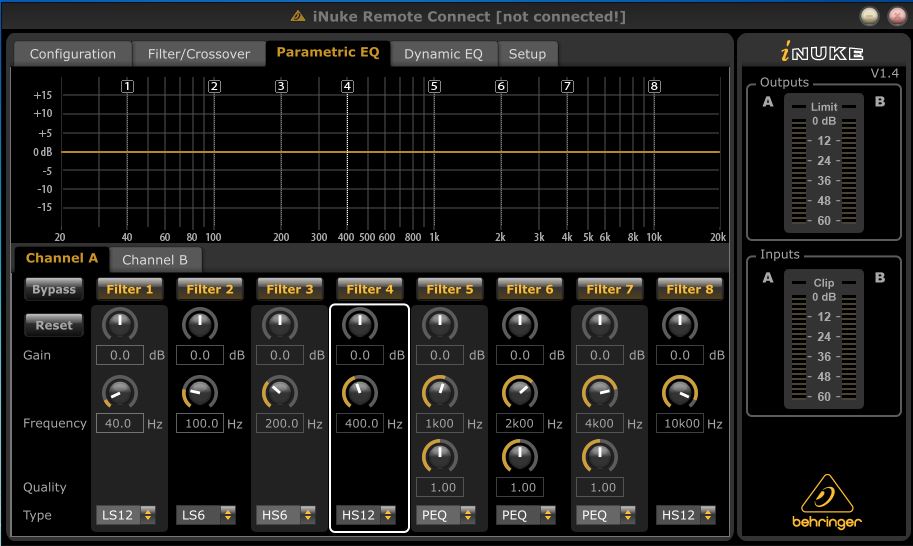This screenshot has height=546, width=913.
Task: Click the Filter 4 gain knob
Action: [x=360, y=325]
